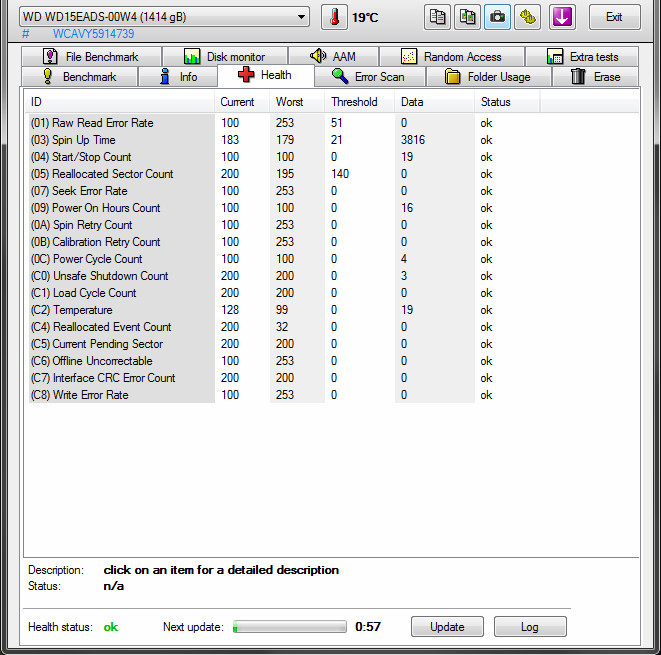Exit the application with the Exit button

click(614, 17)
